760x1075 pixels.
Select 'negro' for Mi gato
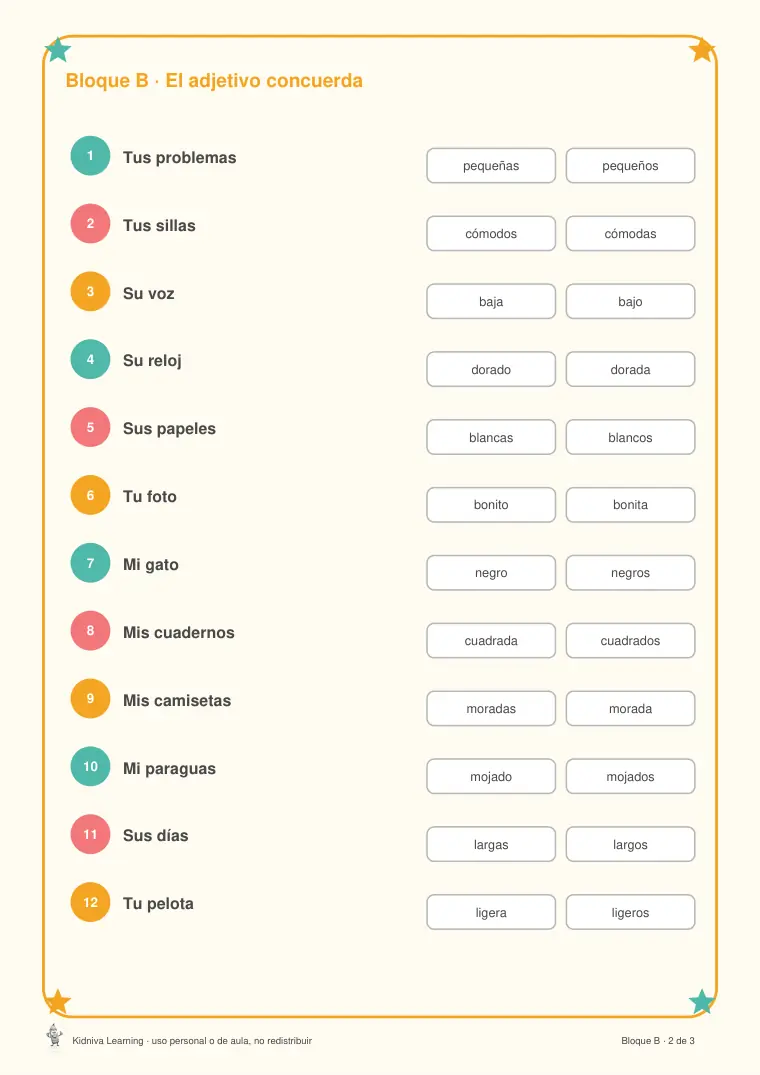click(x=491, y=572)
